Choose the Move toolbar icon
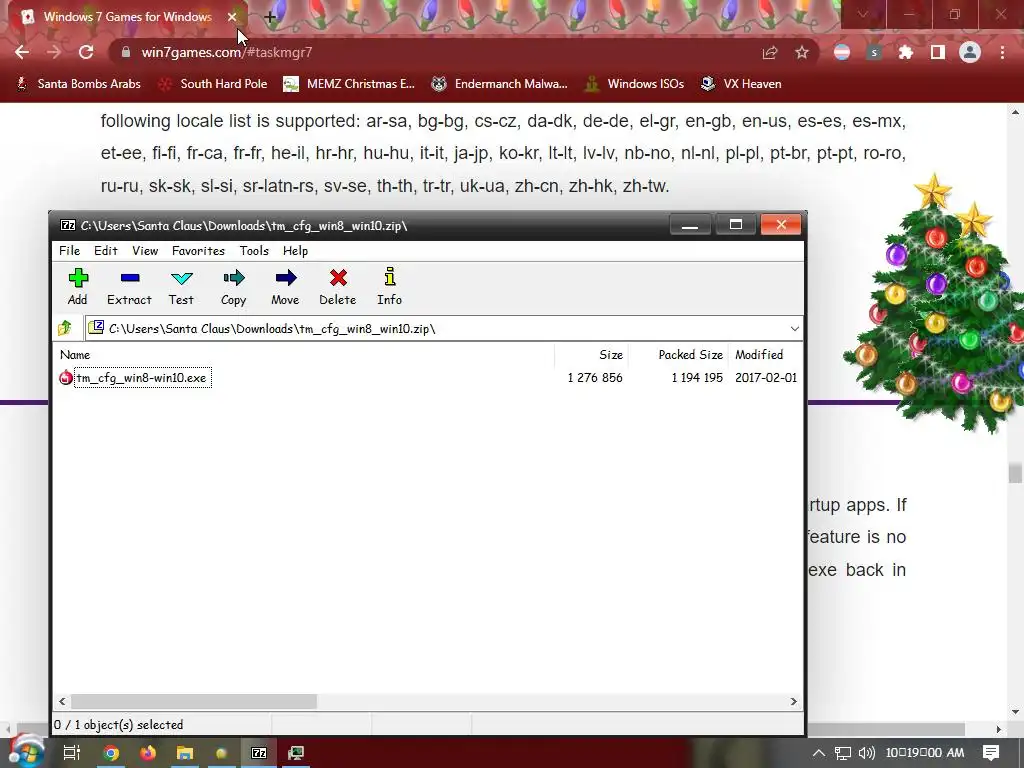This screenshot has height=768, width=1024. (285, 287)
